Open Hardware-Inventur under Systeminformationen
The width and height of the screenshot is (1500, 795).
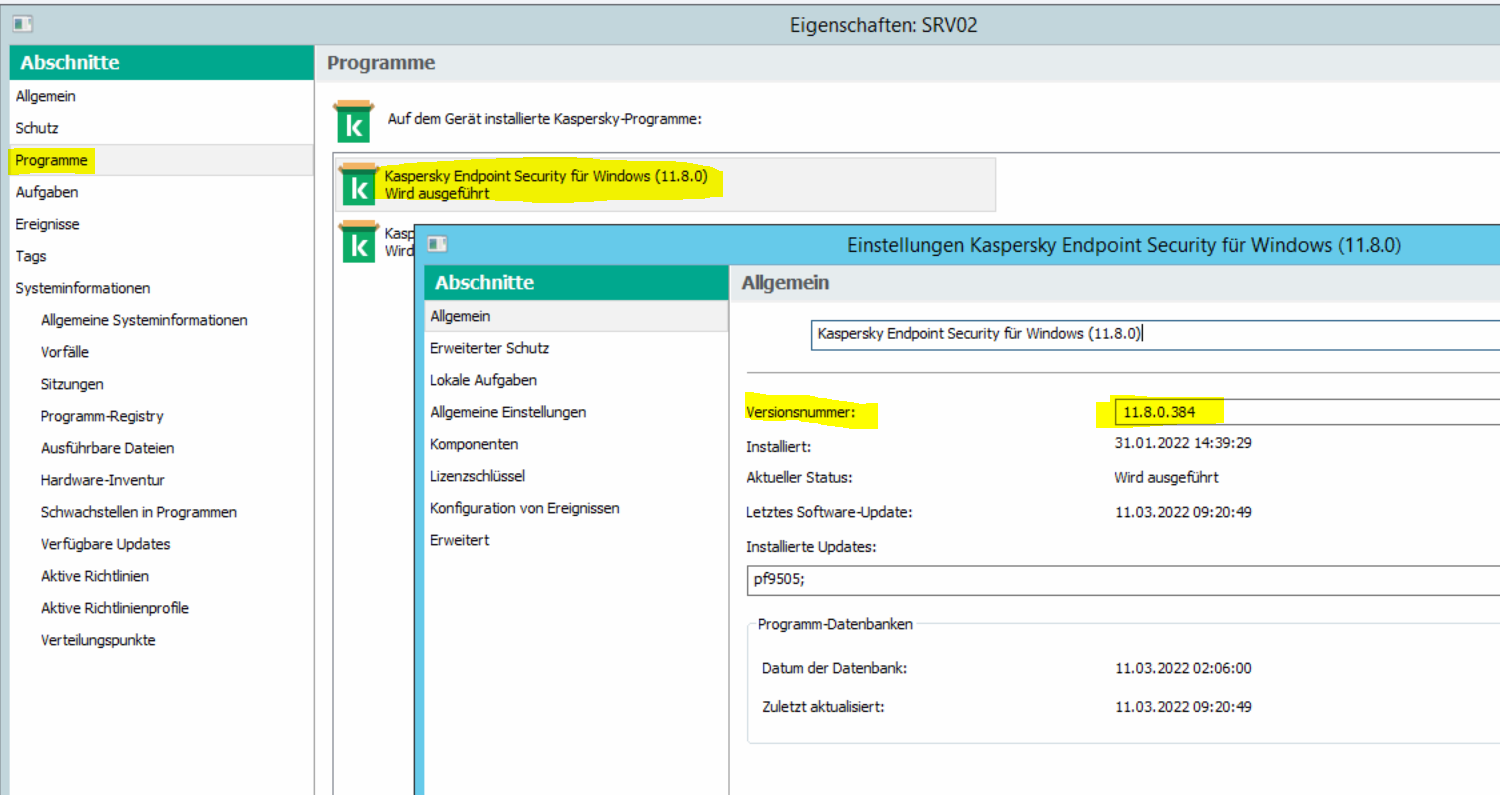(103, 480)
